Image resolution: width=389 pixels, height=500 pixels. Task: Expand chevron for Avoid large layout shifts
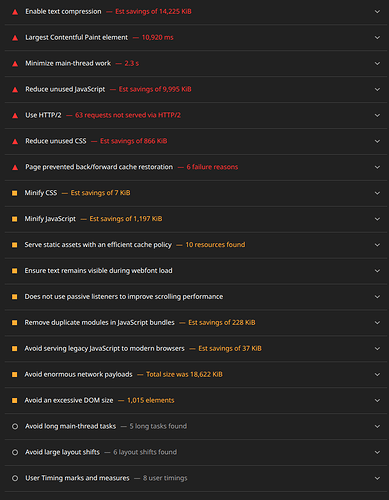(x=377, y=452)
